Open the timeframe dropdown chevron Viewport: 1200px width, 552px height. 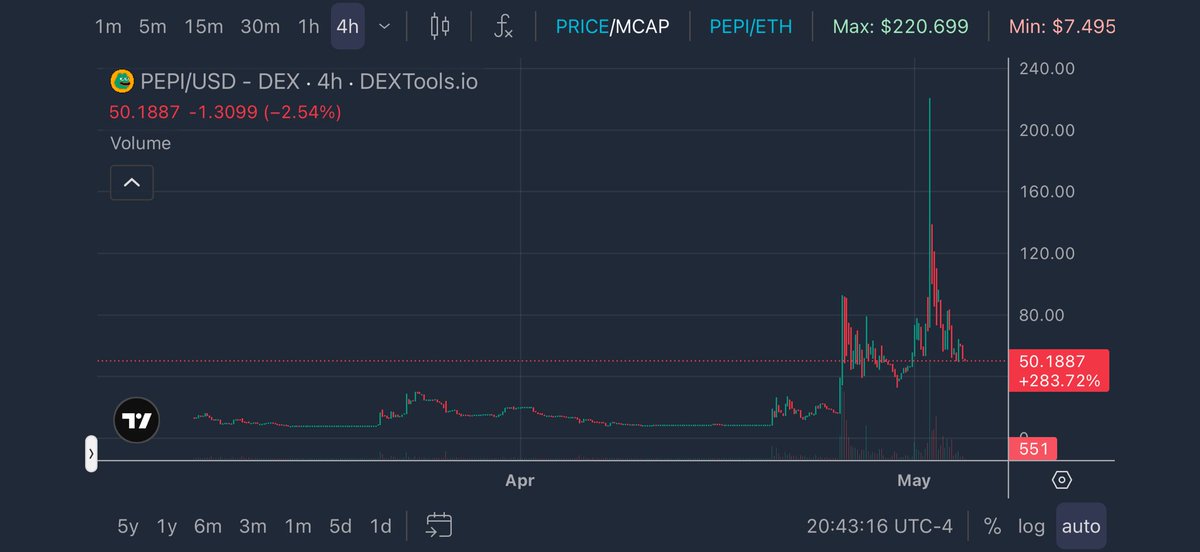click(x=385, y=26)
